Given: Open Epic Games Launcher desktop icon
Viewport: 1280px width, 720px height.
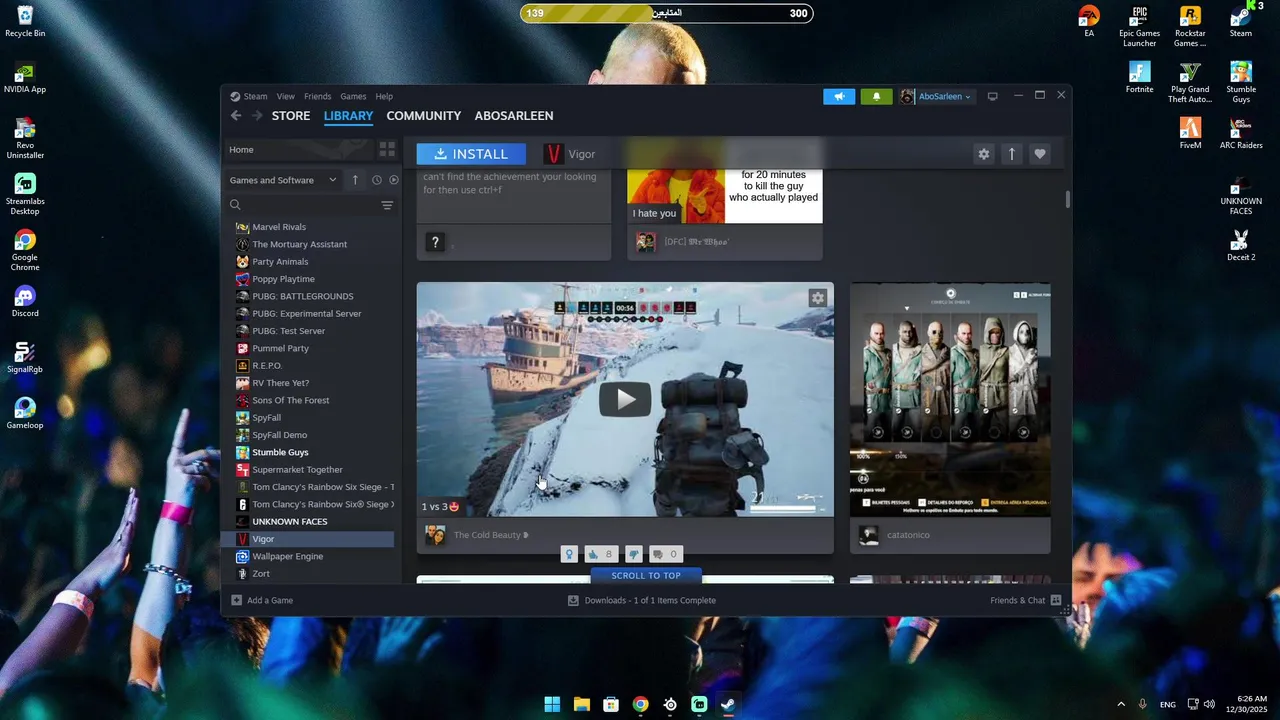Looking at the screenshot, I should pos(1139,27).
